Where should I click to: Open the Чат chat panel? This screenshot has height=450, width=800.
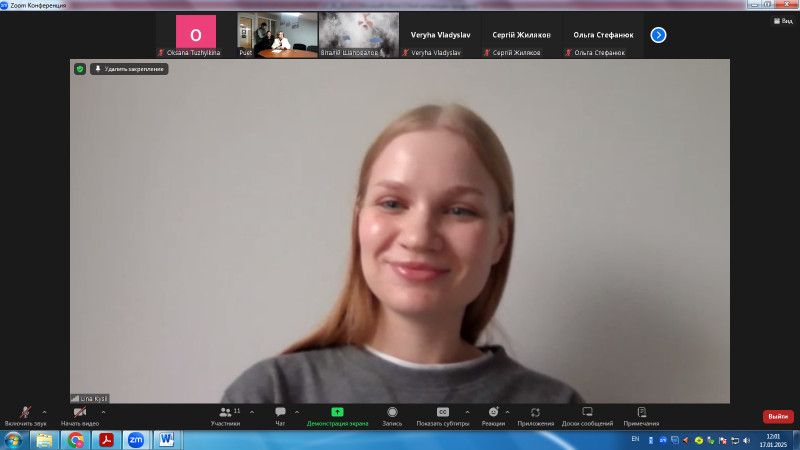[280, 414]
